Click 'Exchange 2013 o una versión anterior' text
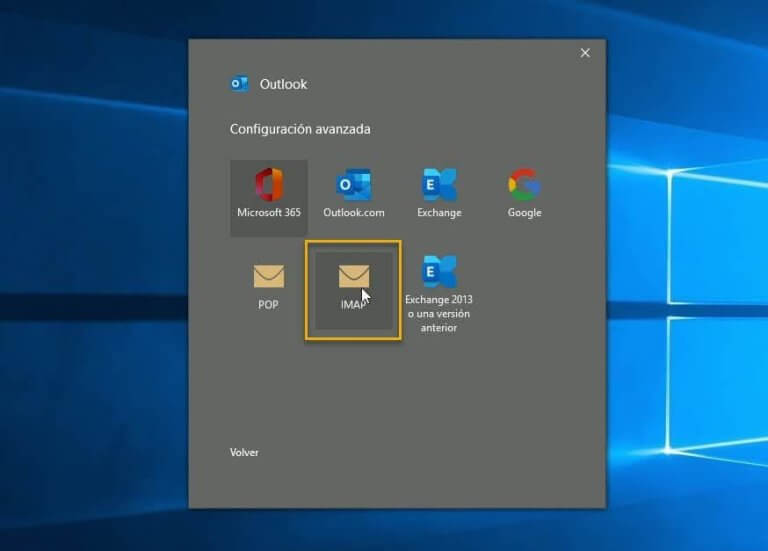This screenshot has width=768, height=551. tap(439, 313)
